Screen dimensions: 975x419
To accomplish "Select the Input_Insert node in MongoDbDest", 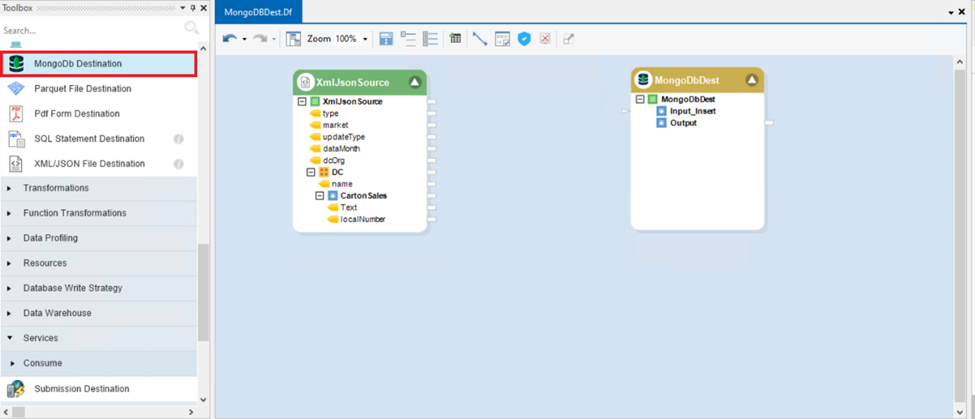I will tap(692, 111).
